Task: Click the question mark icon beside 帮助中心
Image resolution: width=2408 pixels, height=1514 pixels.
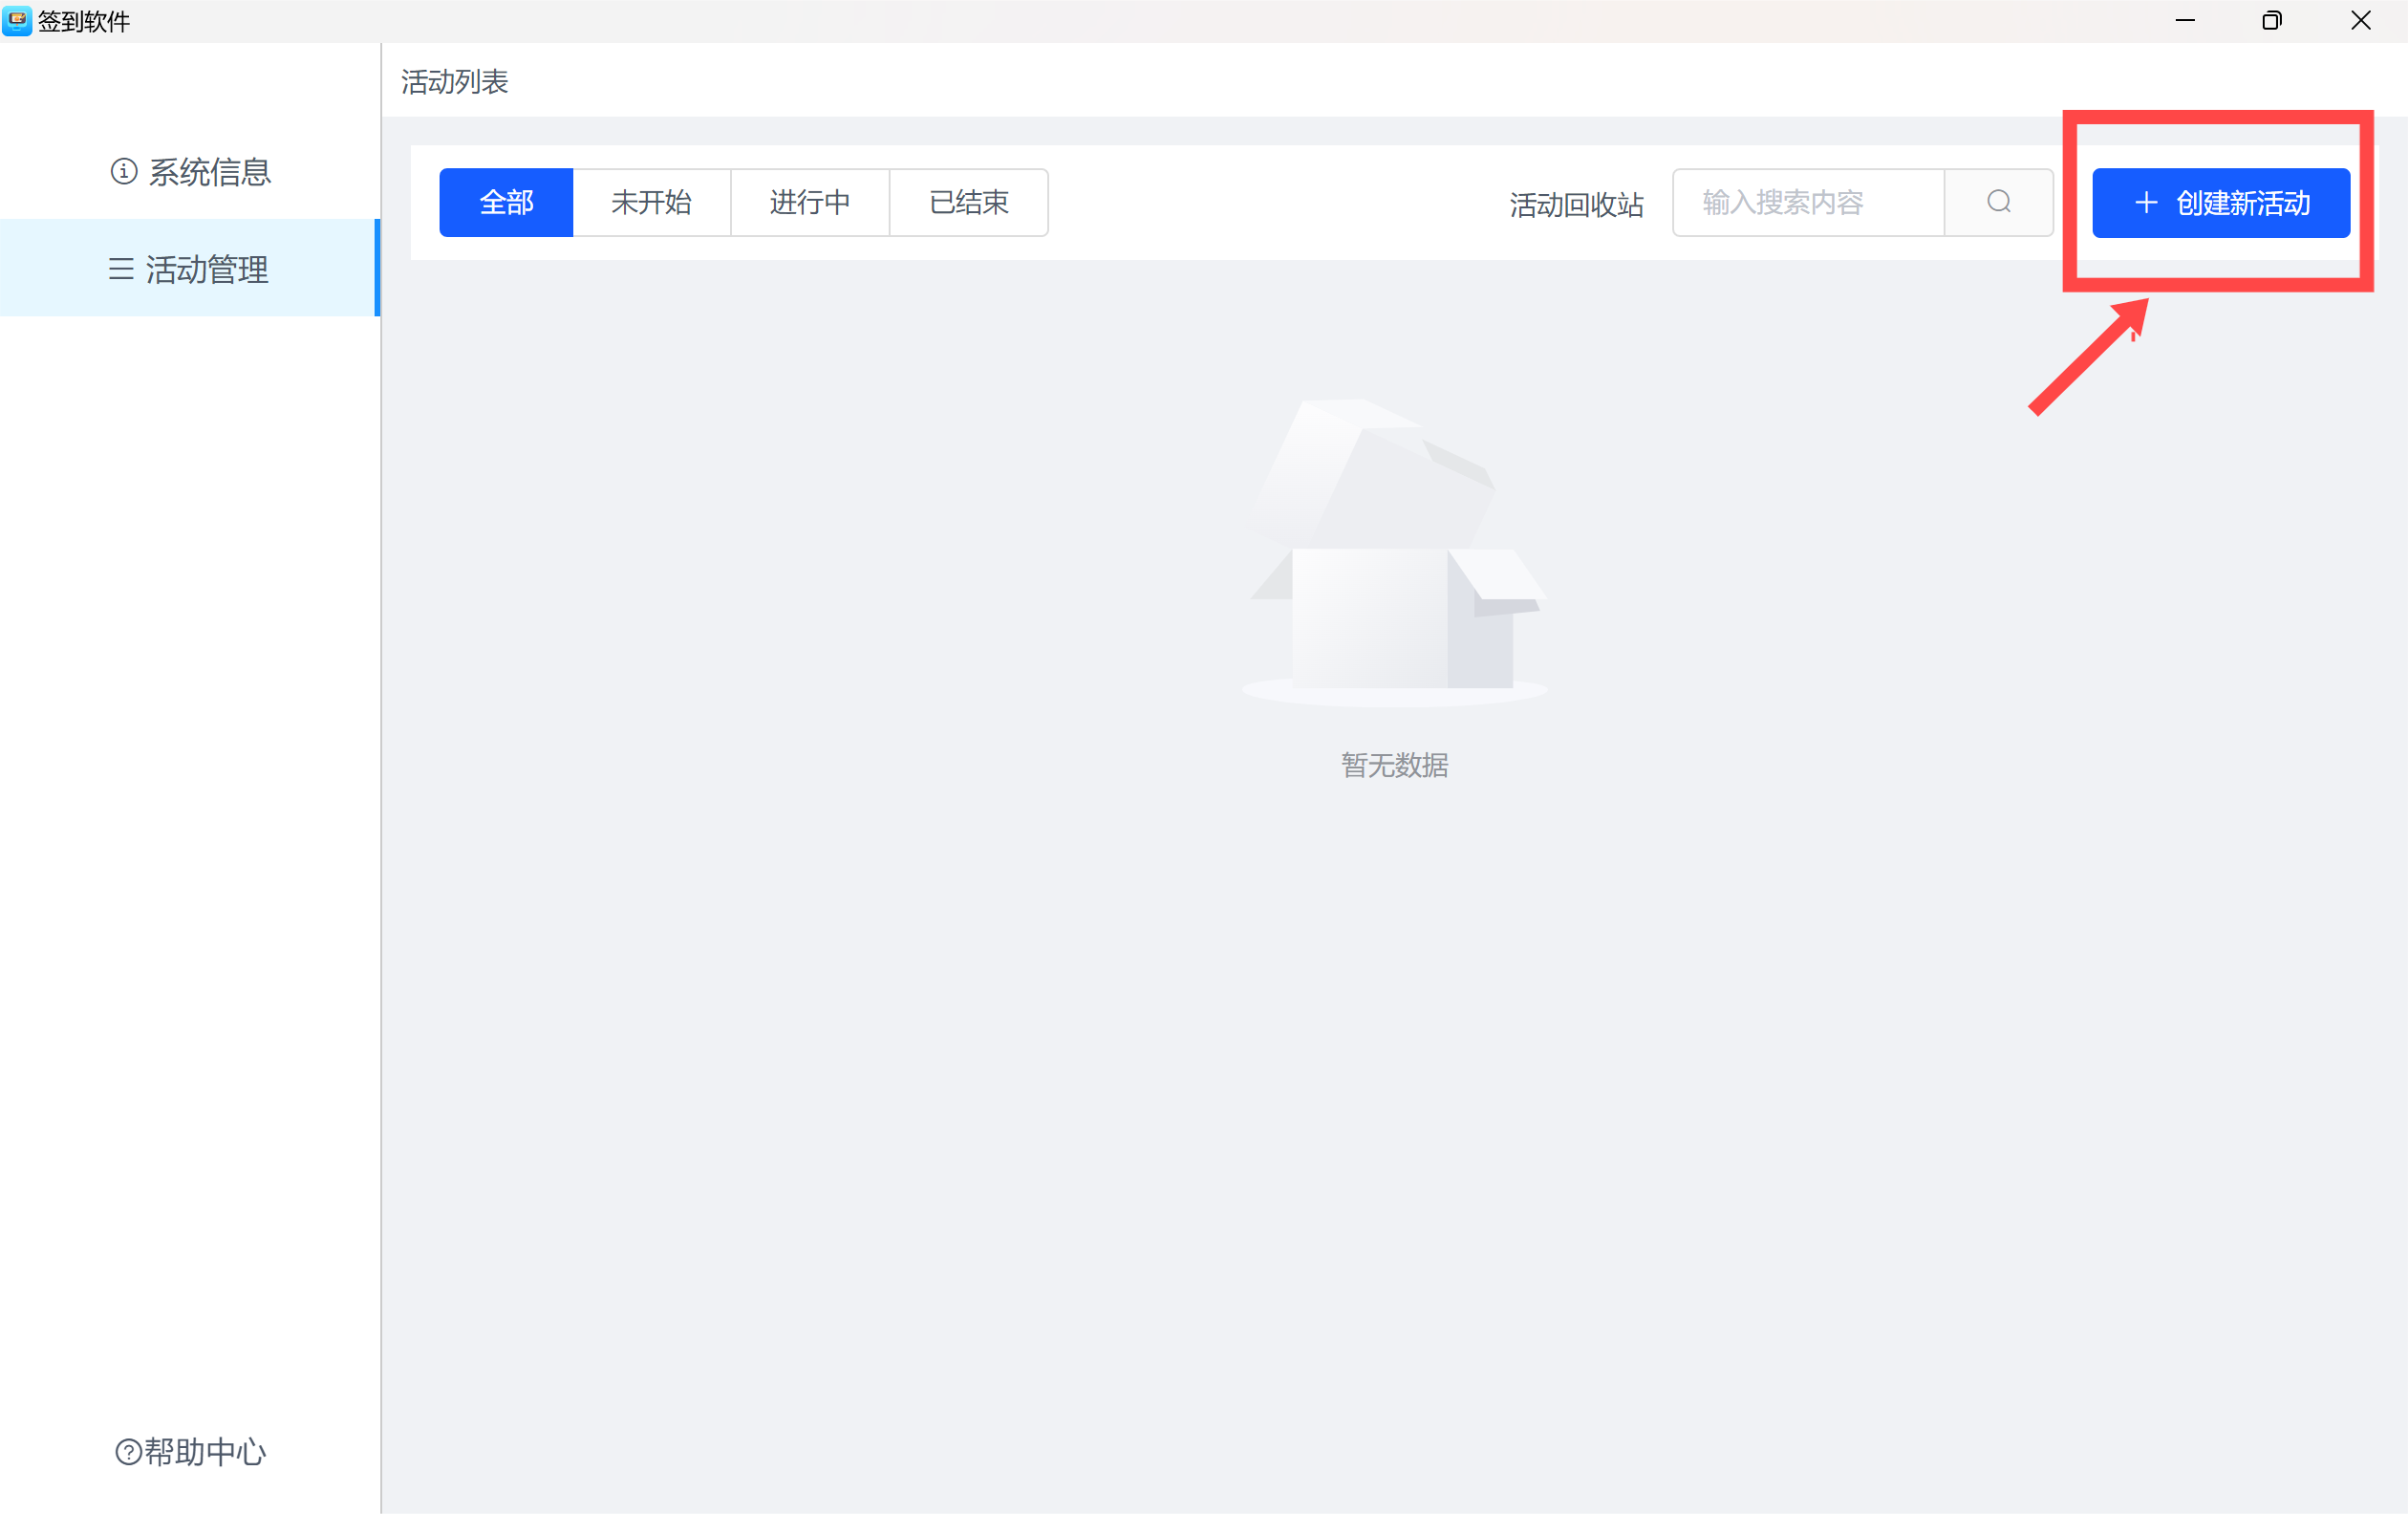Action: 128,1452
